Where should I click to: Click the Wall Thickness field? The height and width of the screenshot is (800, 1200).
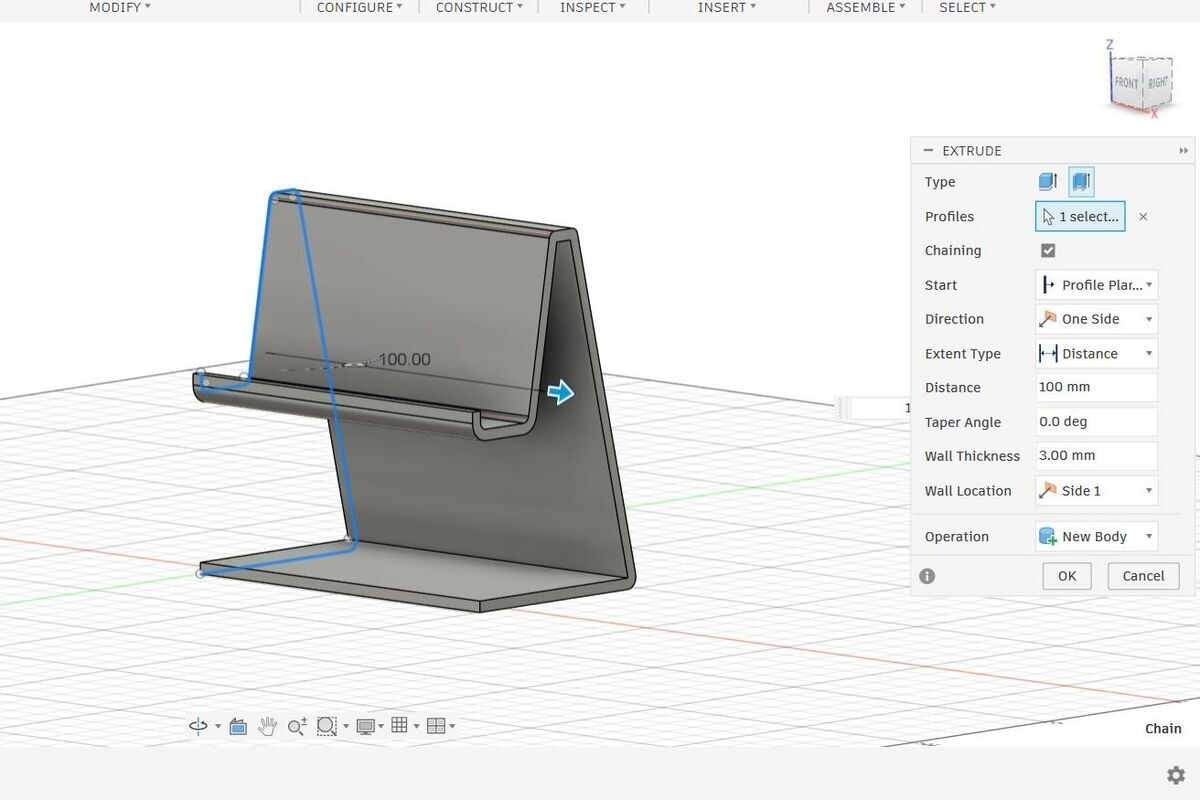point(1097,455)
